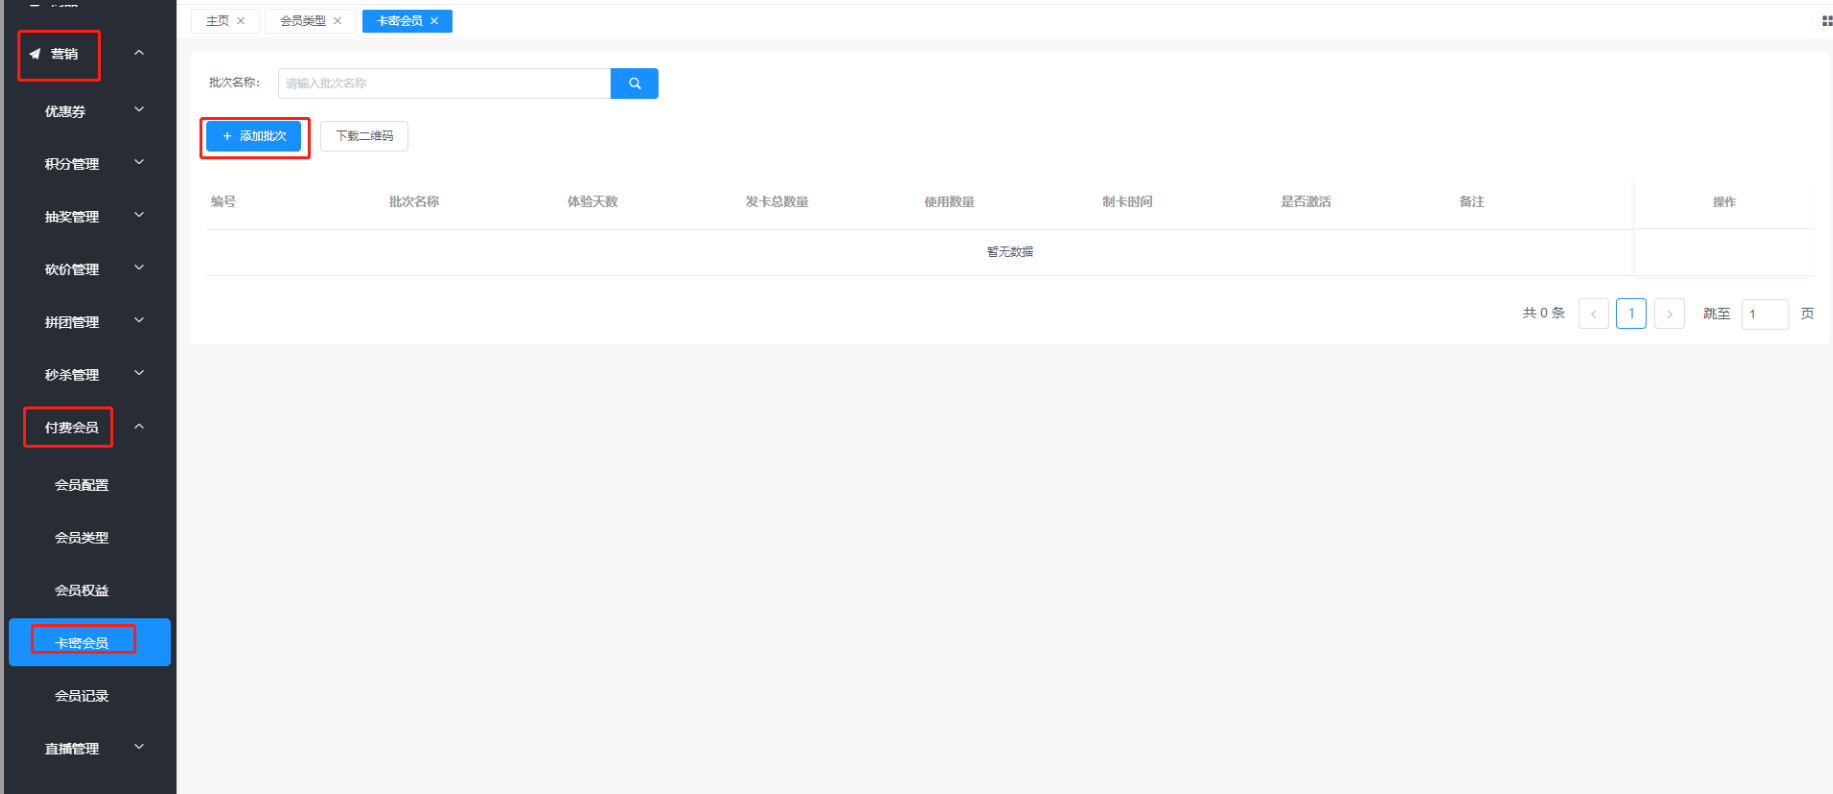The width and height of the screenshot is (1833, 794).
Task: Switch to the 会员类型 tab
Action: coord(302,21)
